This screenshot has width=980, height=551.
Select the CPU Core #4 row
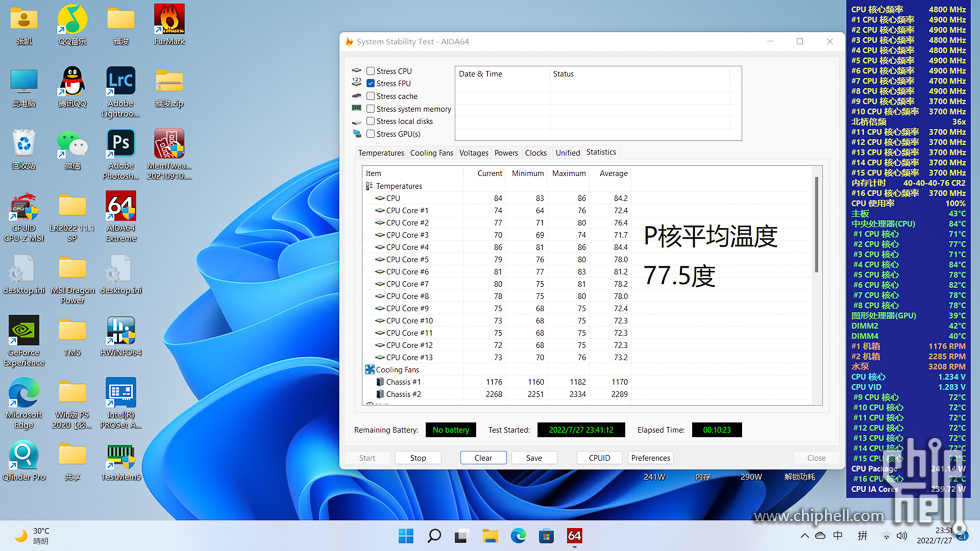(x=498, y=247)
